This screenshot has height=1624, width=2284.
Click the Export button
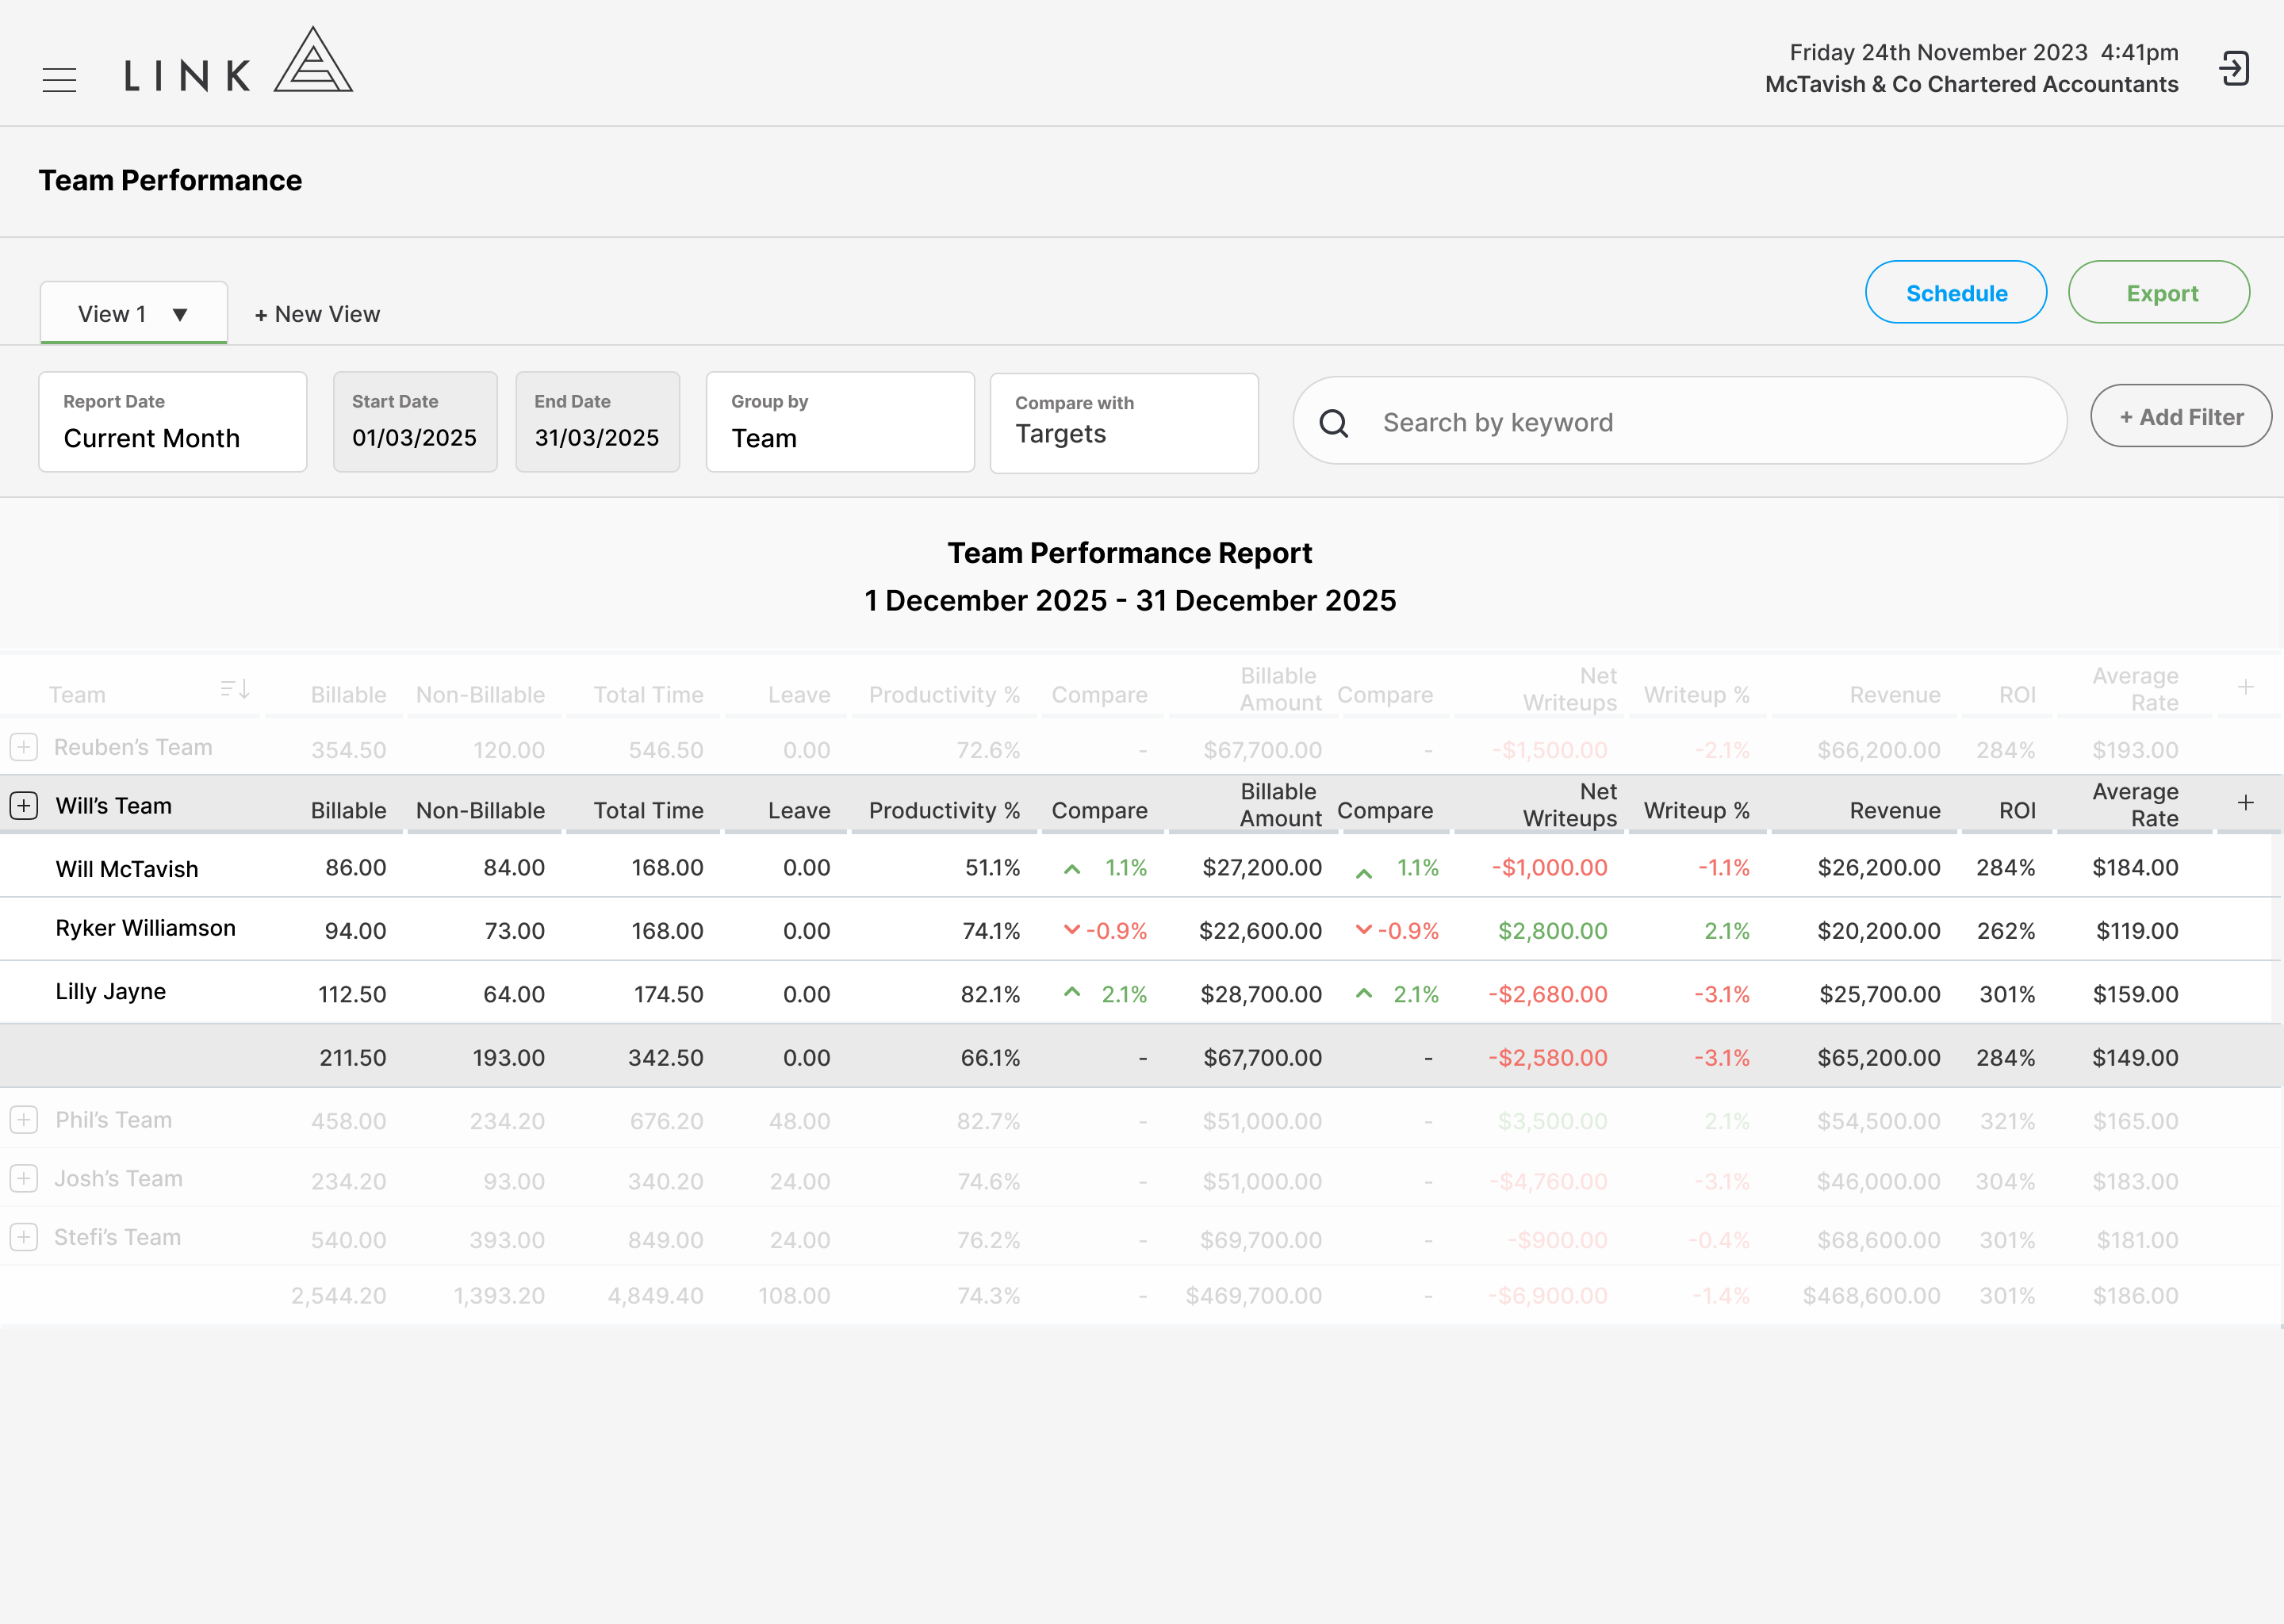pos(2159,293)
